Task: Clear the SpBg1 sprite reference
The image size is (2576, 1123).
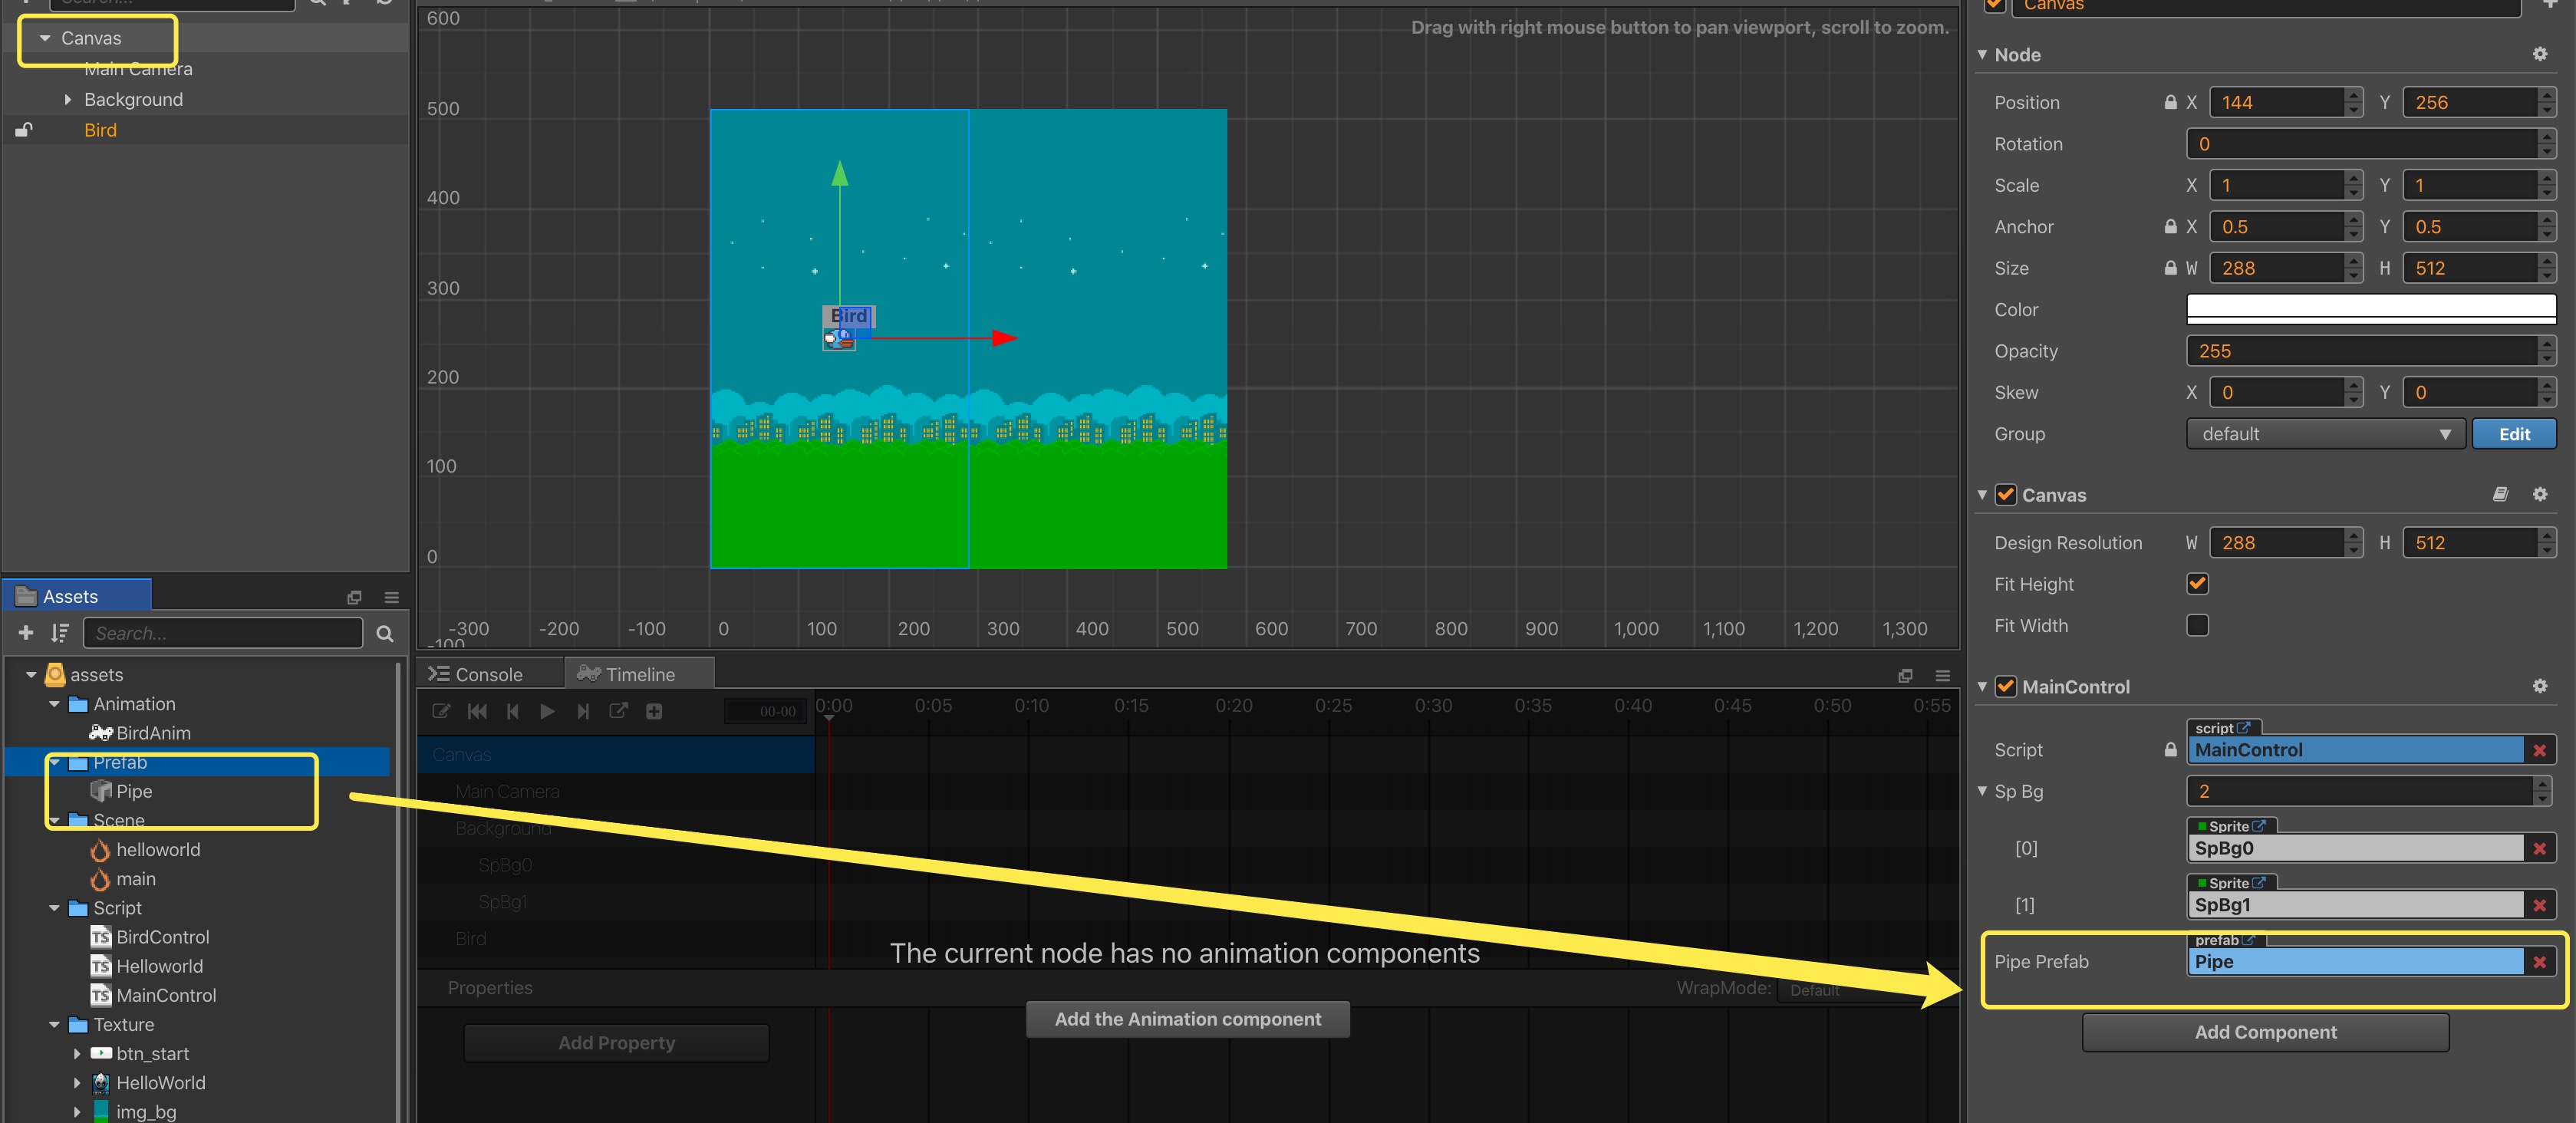Action: click(2540, 905)
